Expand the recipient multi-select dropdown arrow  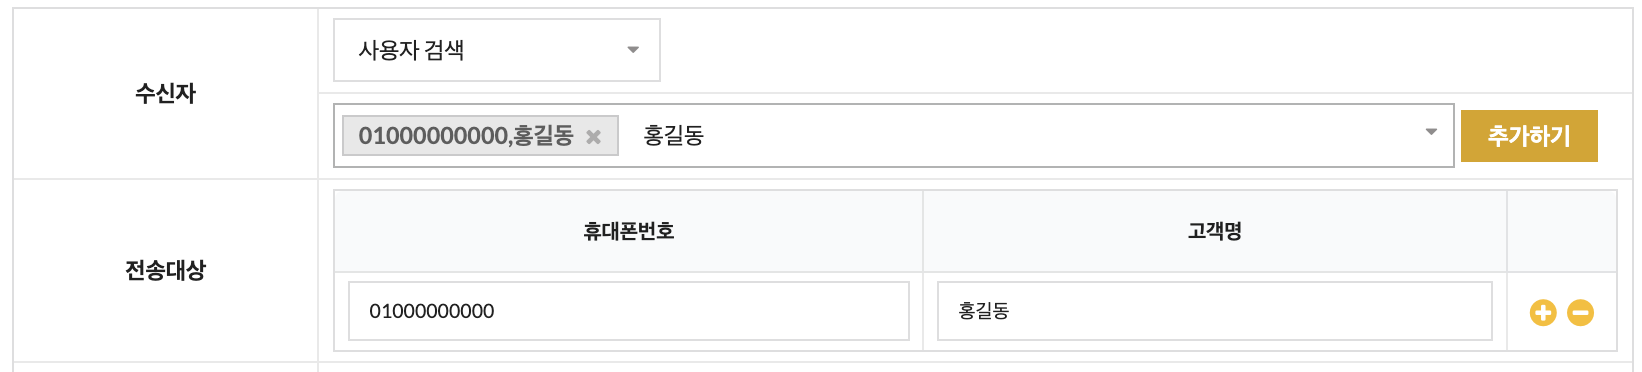1431,132
